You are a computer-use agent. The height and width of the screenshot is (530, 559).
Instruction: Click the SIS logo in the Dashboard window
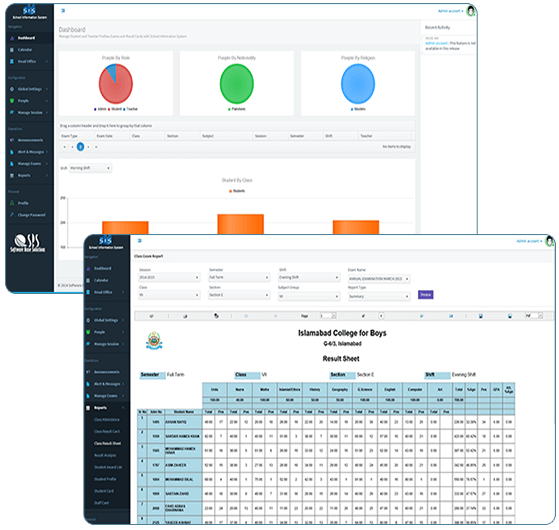pos(29,12)
